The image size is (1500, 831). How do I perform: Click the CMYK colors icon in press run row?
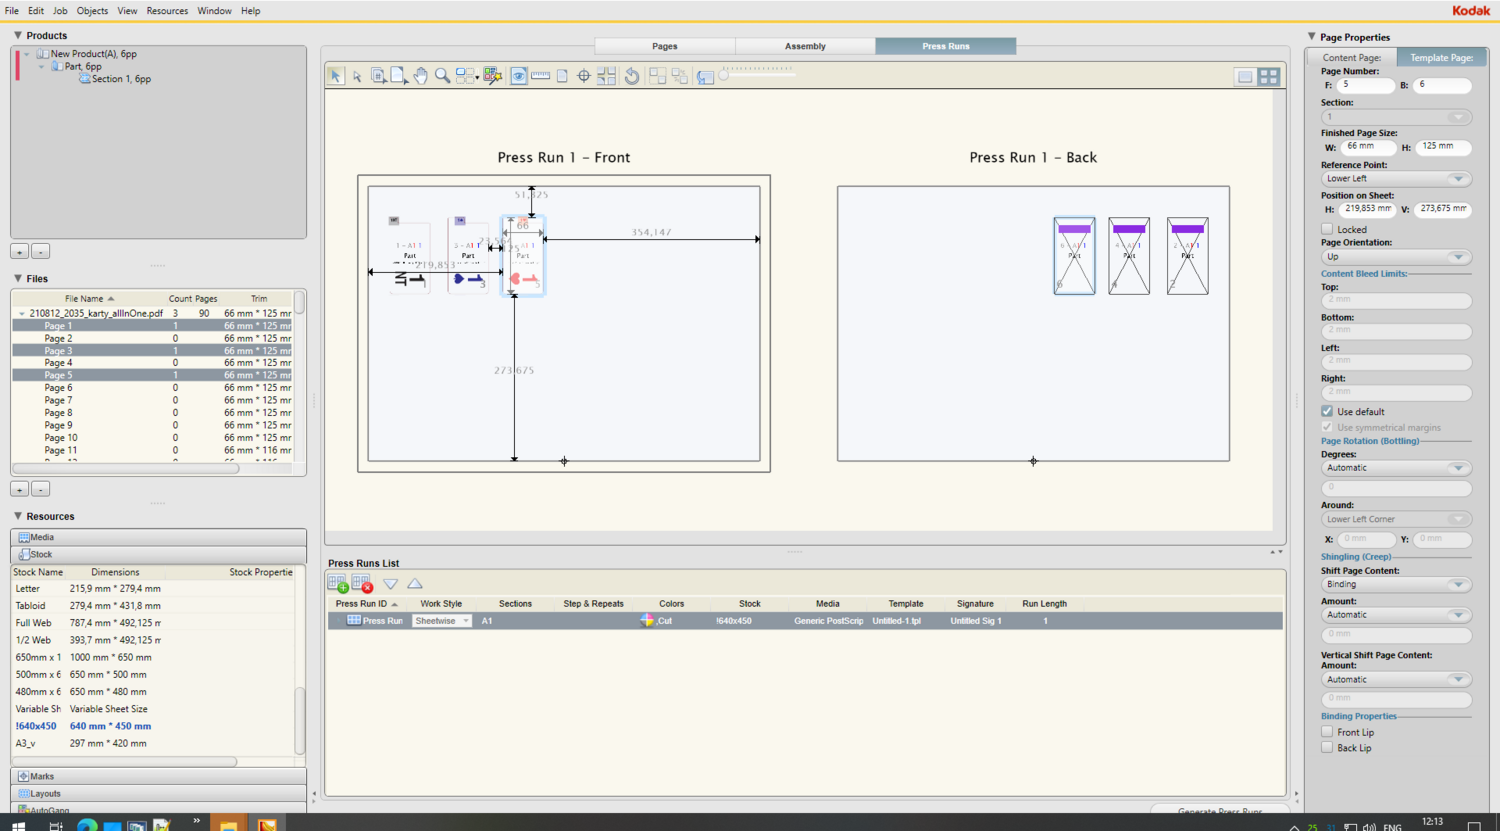coord(647,621)
